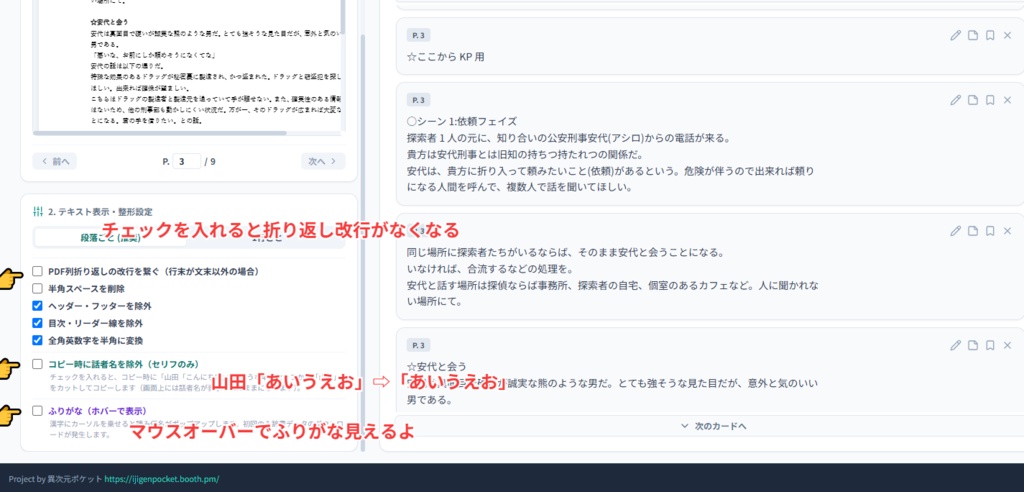This screenshot has height=492, width=1024.
Task: Click the PDF preview horizontal scrollbar
Action: coord(159,133)
